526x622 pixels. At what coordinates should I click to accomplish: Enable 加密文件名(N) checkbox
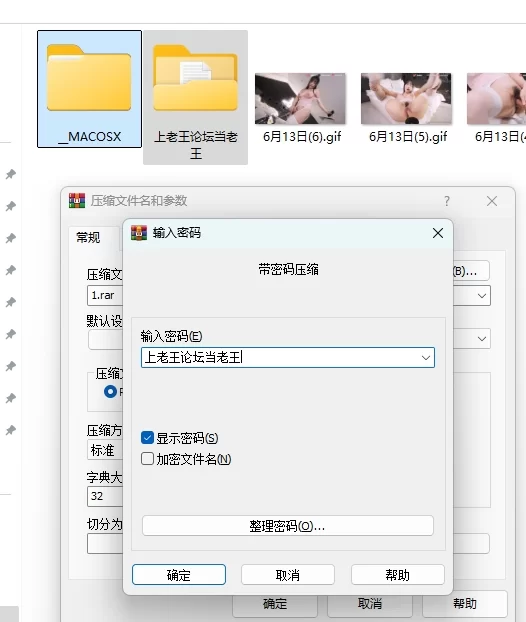coord(147,459)
